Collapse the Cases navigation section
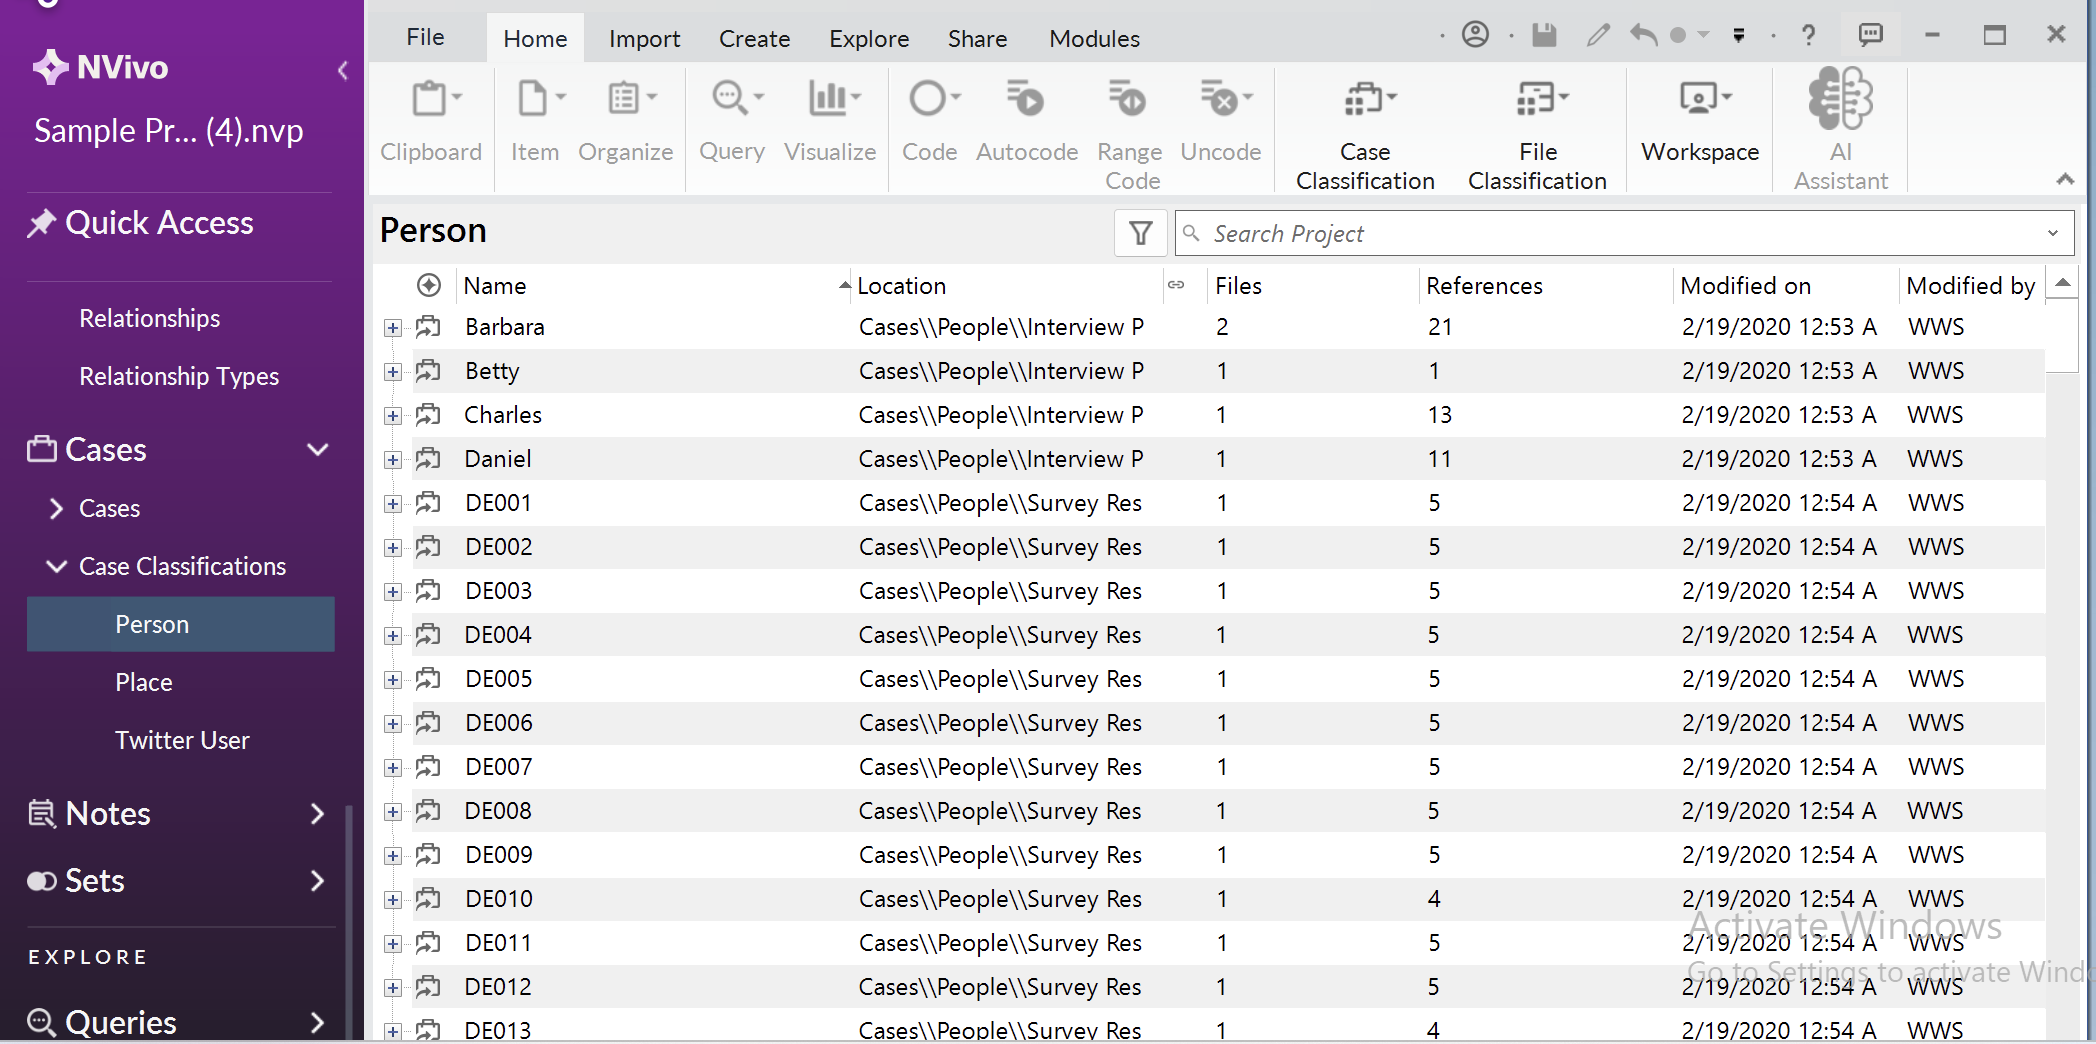This screenshot has width=2096, height=1044. click(x=318, y=449)
